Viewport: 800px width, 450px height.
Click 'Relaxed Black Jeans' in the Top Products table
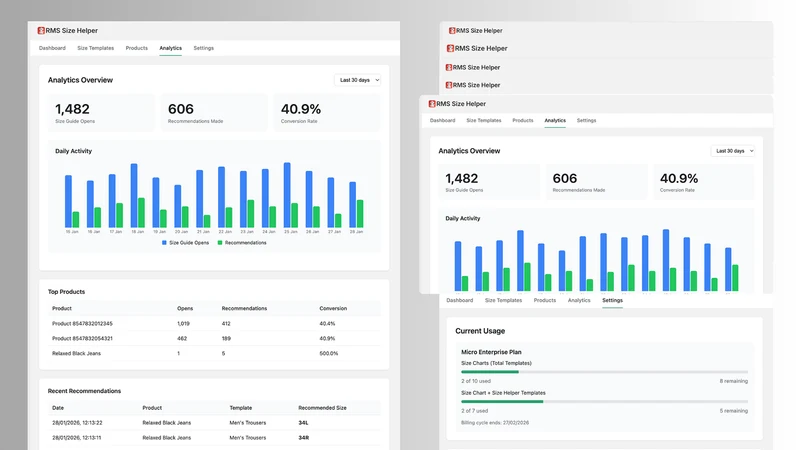(x=77, y=353)
